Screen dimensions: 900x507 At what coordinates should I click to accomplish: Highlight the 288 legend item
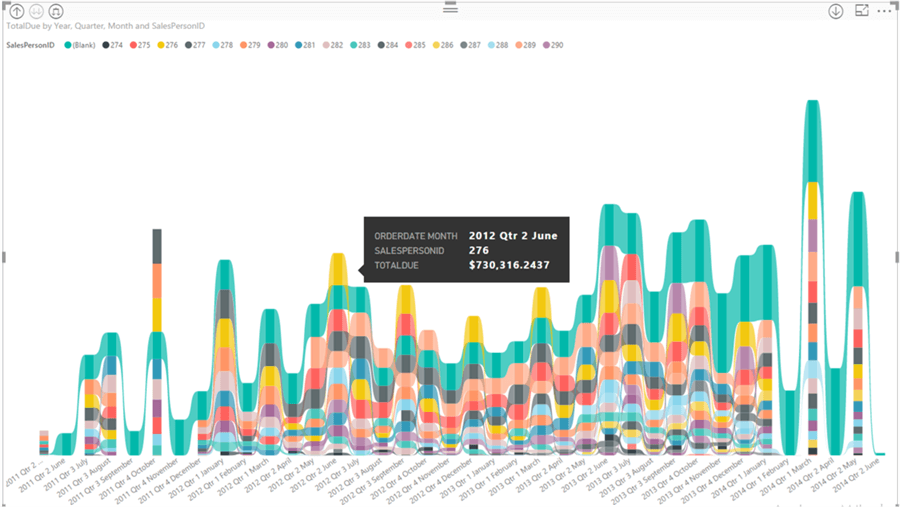click(x=498, y=45)
